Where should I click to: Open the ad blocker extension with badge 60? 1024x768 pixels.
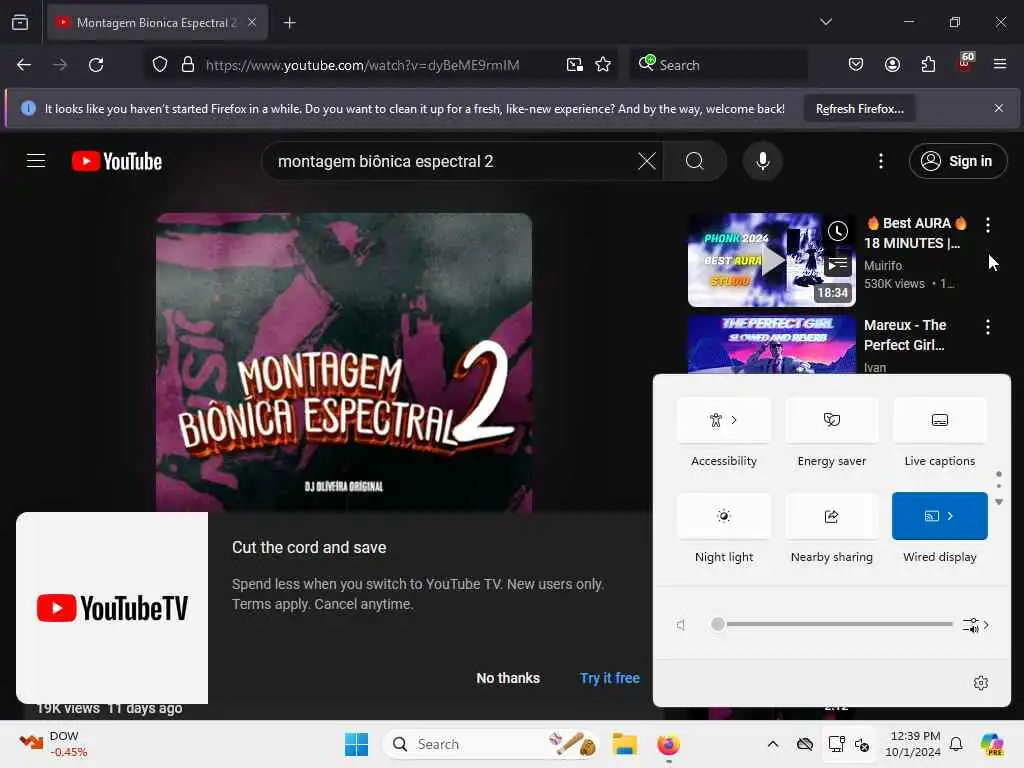click(965, 63)
